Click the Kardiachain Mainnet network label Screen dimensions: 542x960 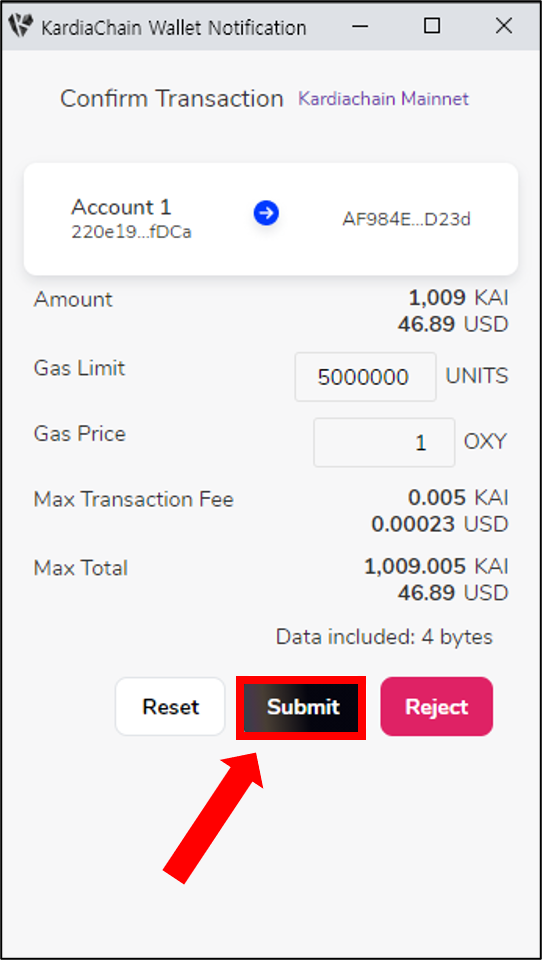tap(383, 99)
